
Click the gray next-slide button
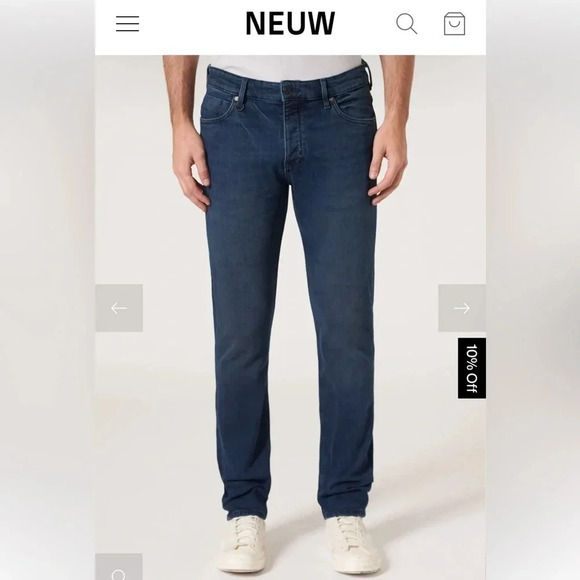[462, 308]
